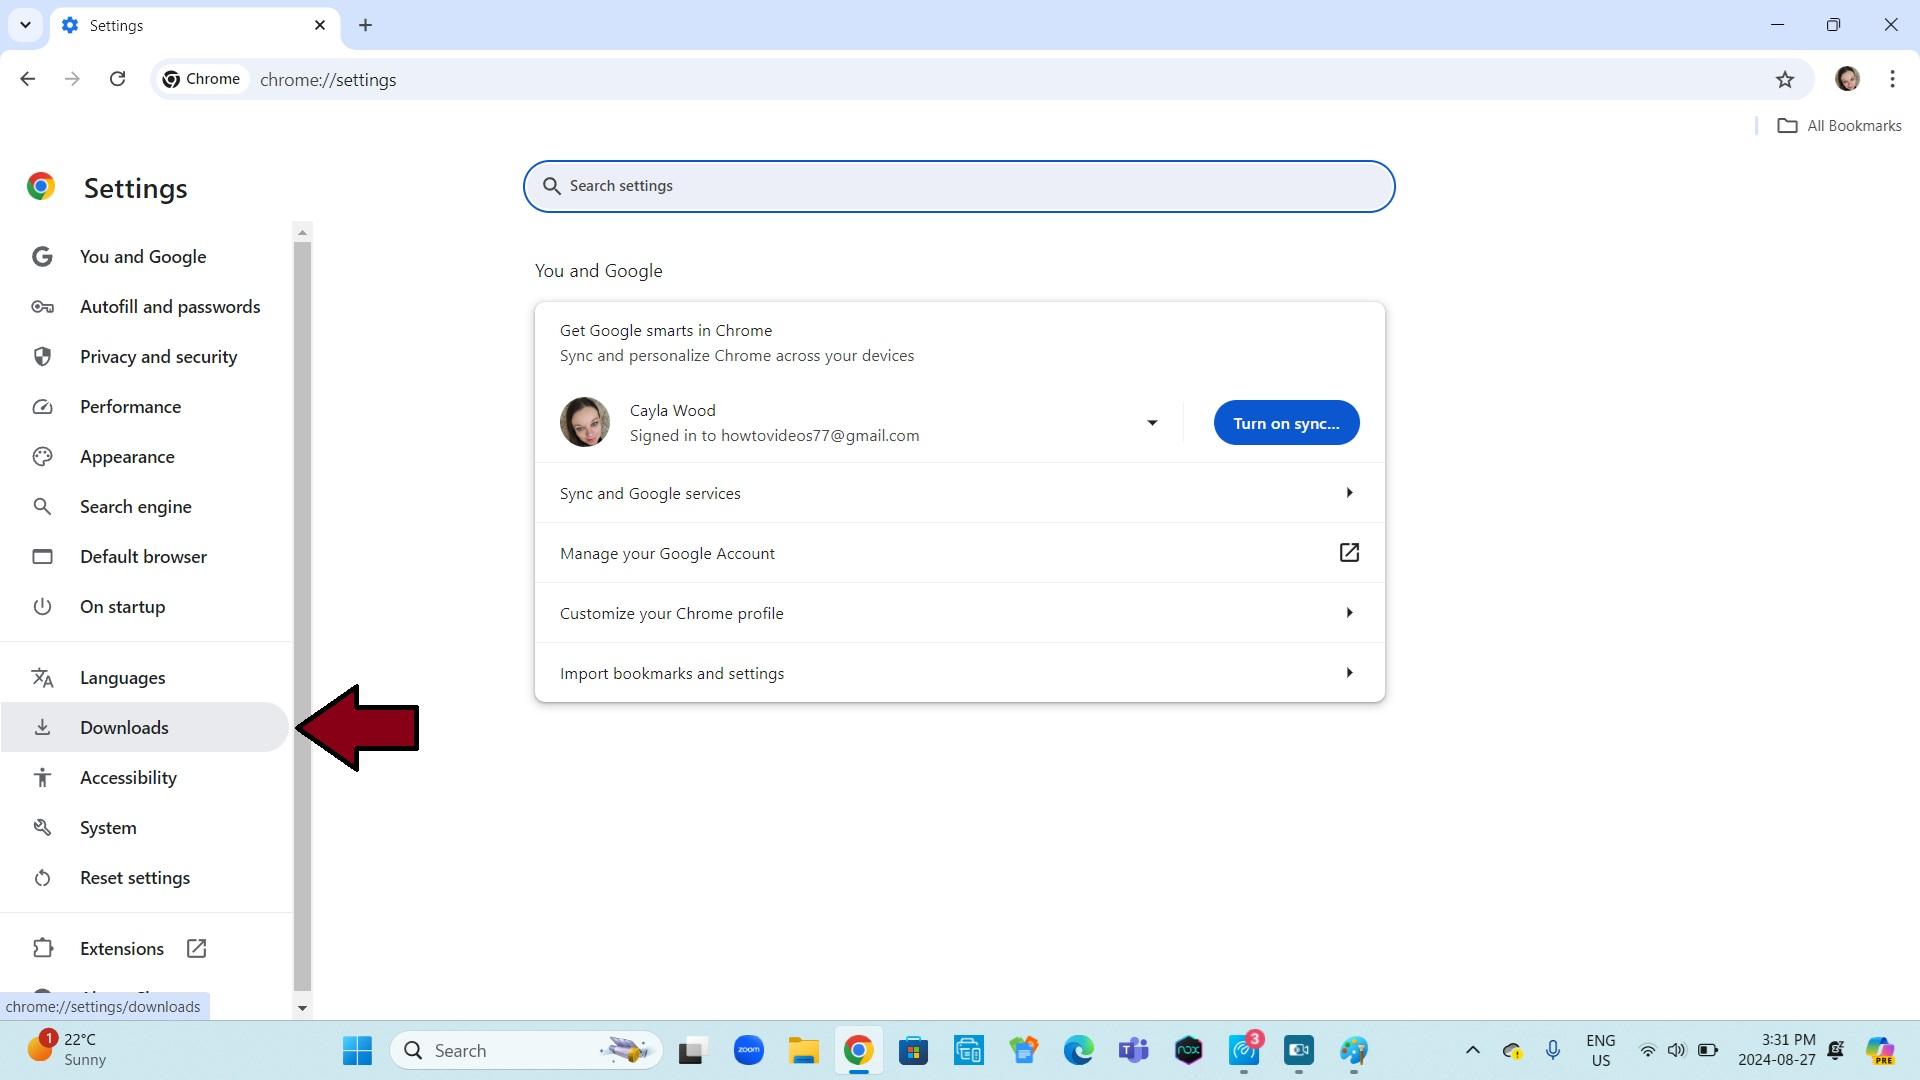Open Sync and Google services

[x=959, y=493]
